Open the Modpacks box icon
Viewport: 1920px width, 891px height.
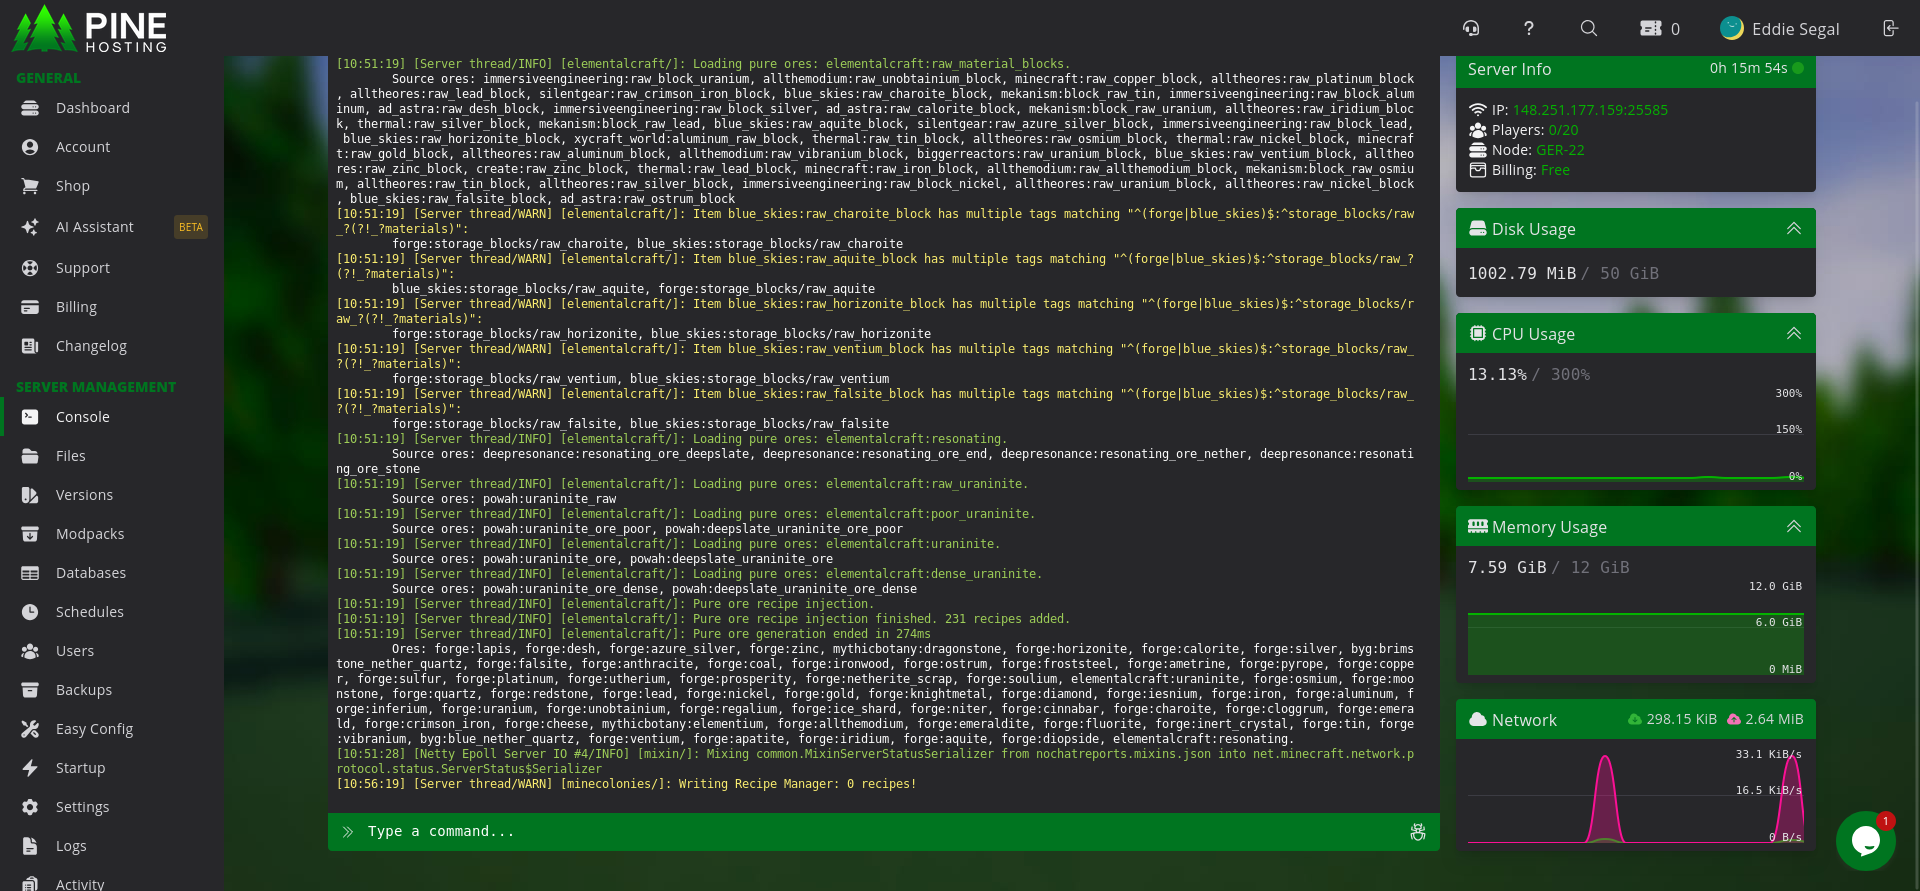coord(30,534)
